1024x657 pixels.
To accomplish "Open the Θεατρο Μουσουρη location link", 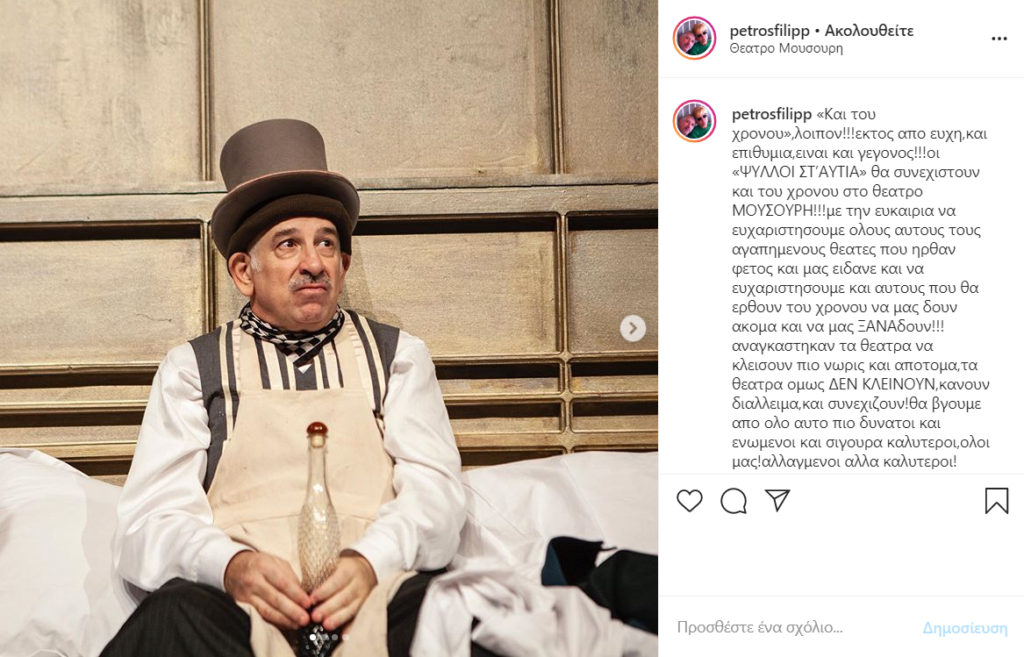I will tap(786, 49).
